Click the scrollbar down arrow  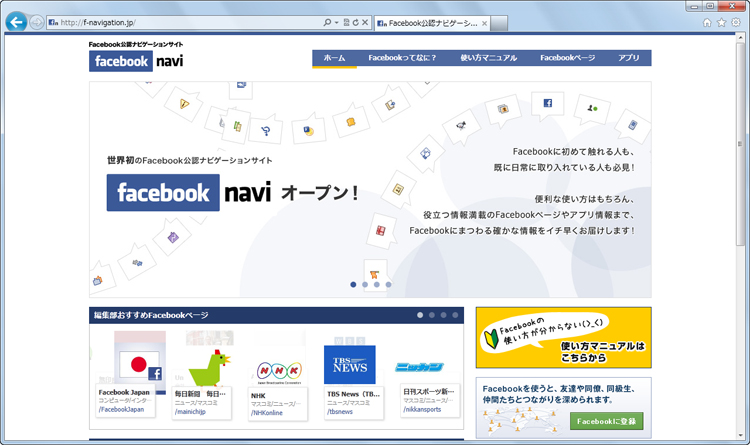740,435
